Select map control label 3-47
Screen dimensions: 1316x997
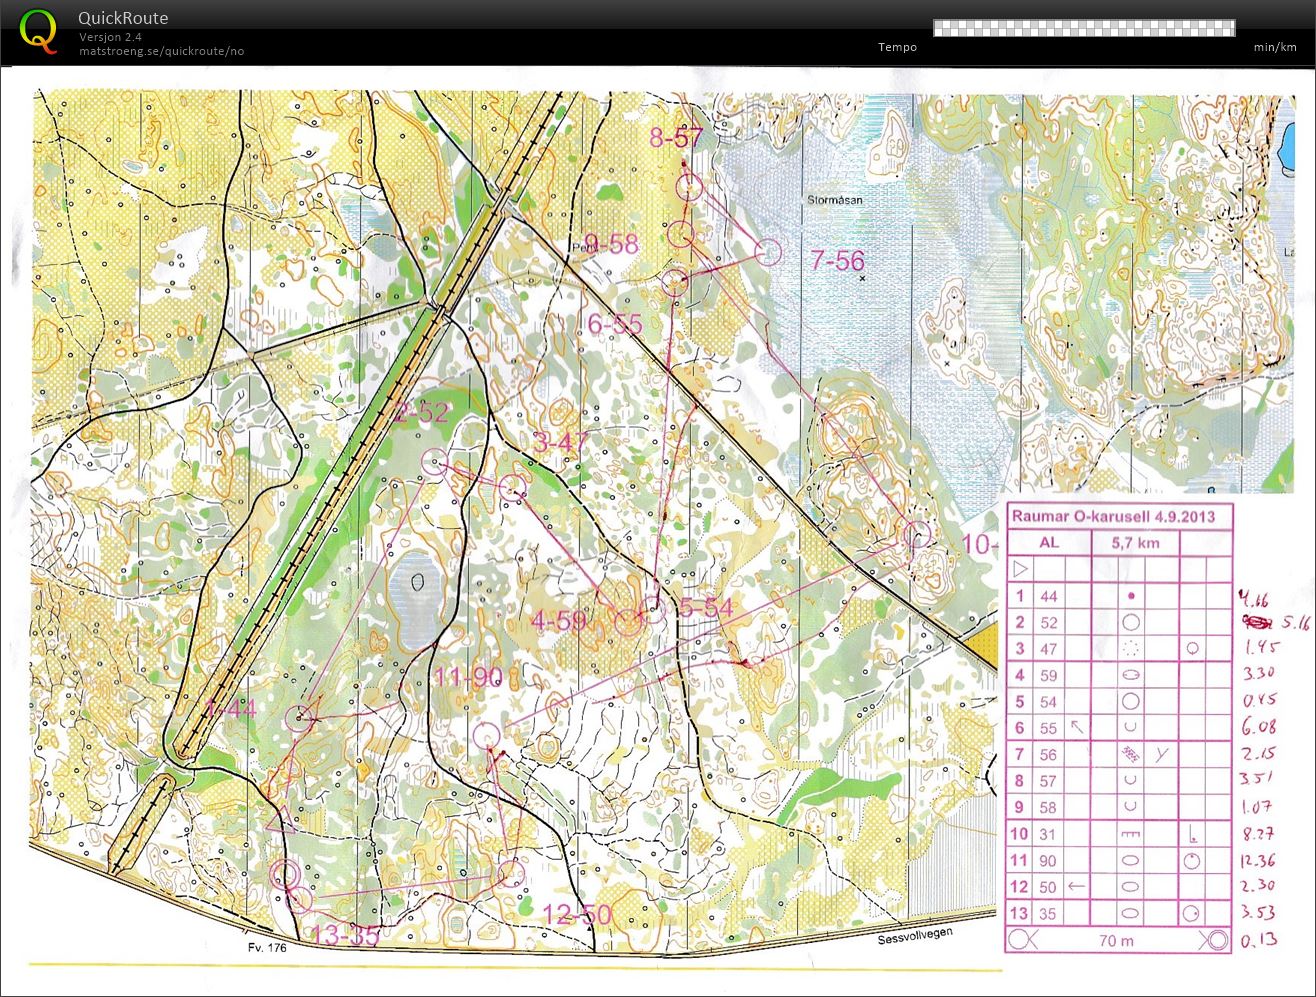pyautogui.click(x=561, y=442)
